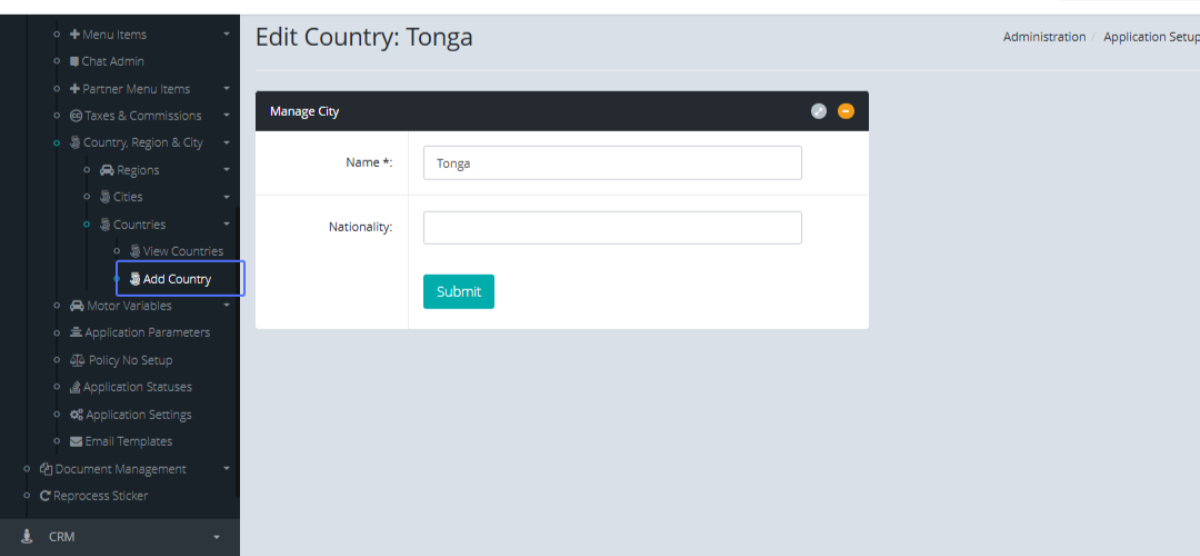Open View Countries in sidebar
This screenshot has width=1200, height=556.
[182, 251]
